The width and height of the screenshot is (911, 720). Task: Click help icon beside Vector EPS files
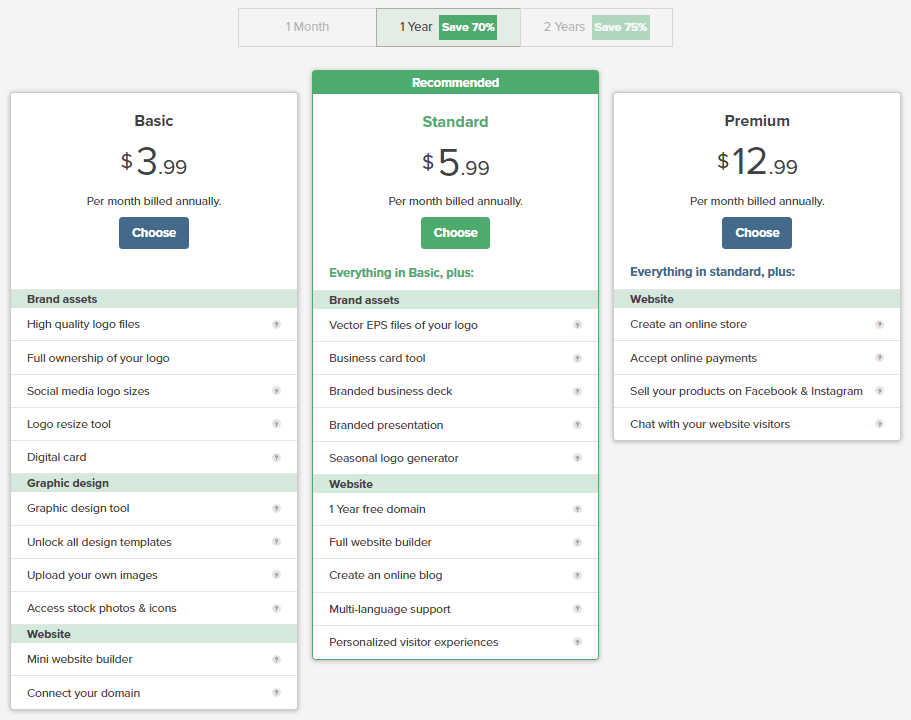click(x=577, y=325)
